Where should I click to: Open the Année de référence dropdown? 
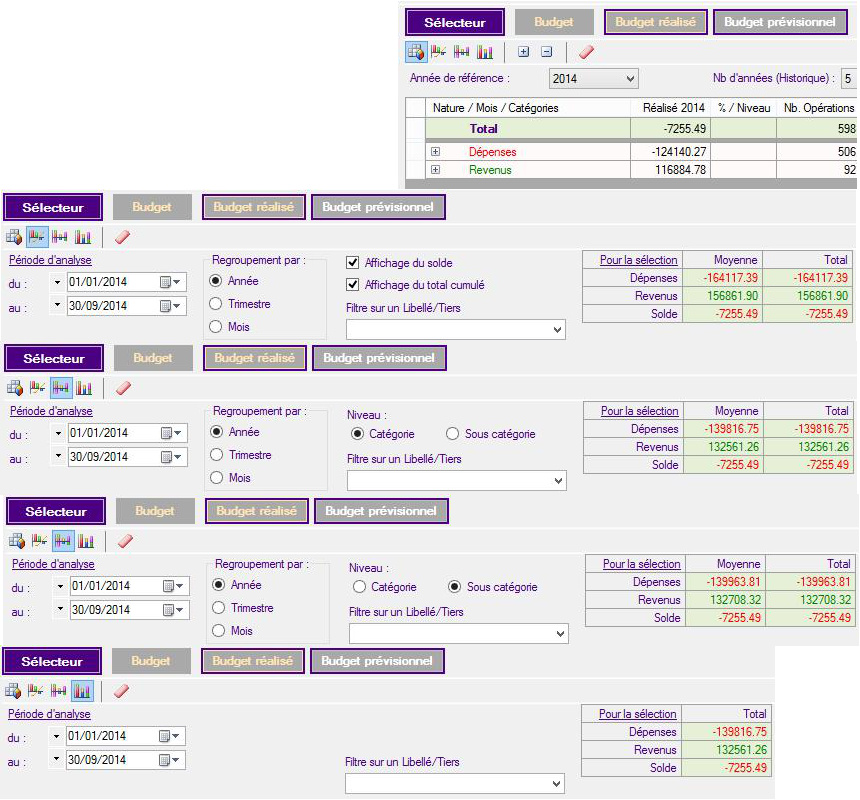click(593, 78)
